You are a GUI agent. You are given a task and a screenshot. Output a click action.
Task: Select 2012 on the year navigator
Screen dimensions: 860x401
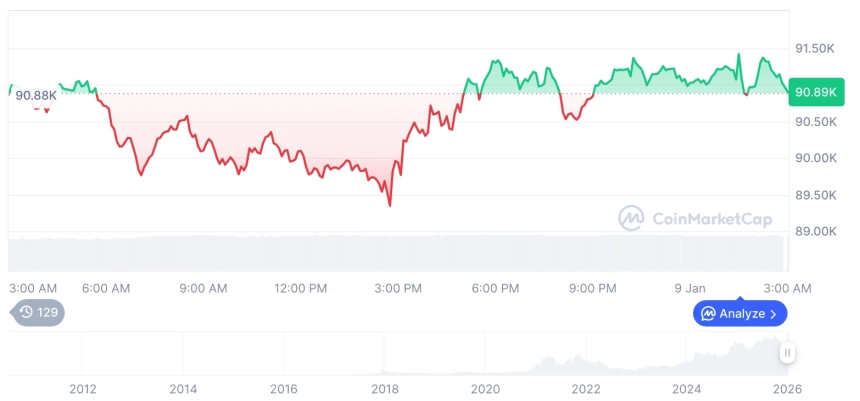click(82, 388)
